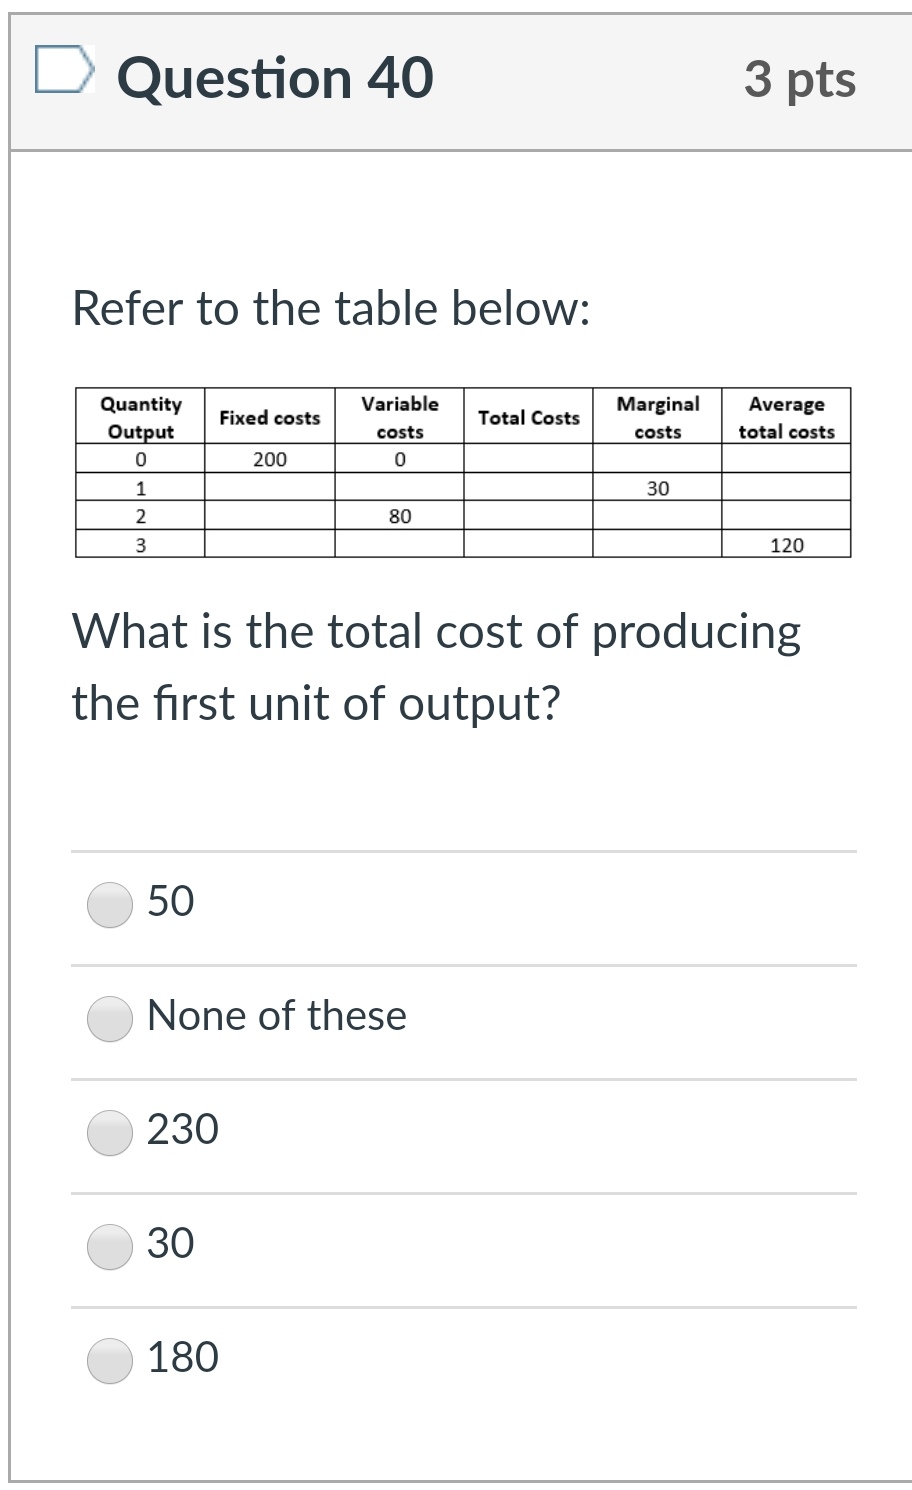Viewport: 912px width, 1490px height.
Task: Click the Variable costs column header
Action: (x=399, y=417)
